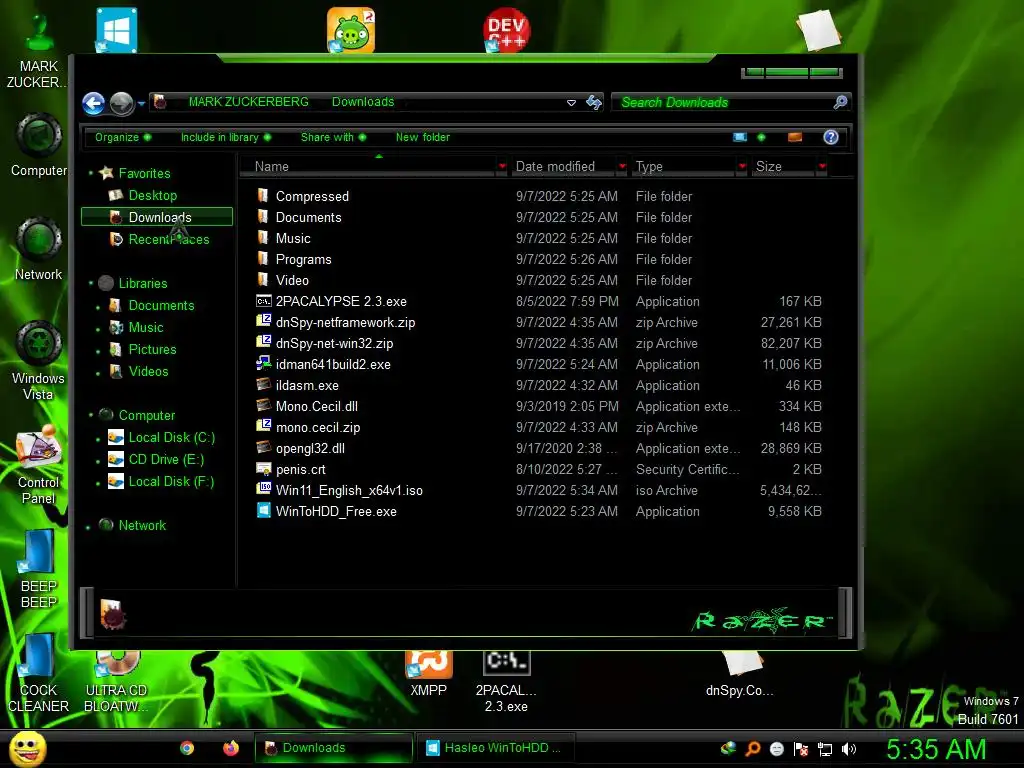Open Control Panel desktop icon
The height and width of the screenshot is (768, 1024).
click(39, 465)
